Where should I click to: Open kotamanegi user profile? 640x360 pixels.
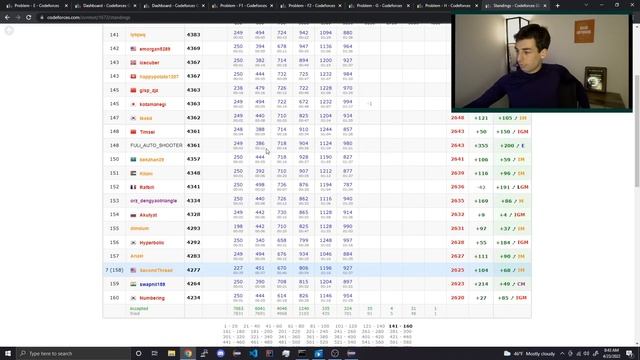coord(153,104)
